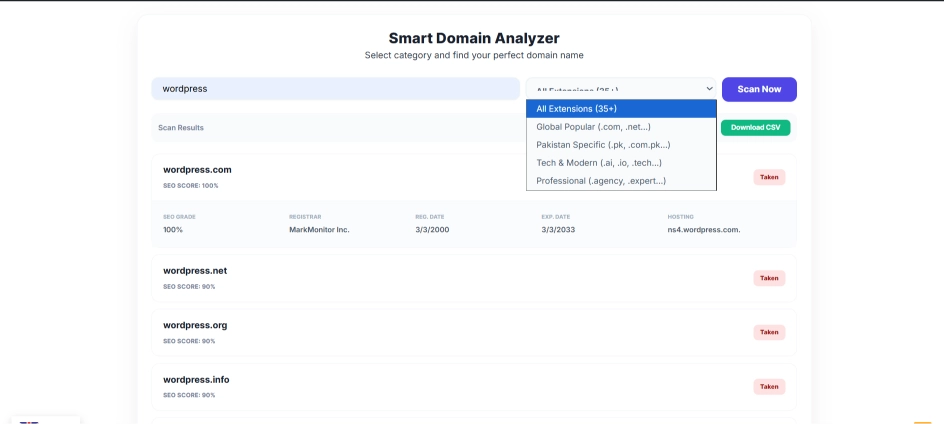This screenshot has width=944, height=424.
Task: Click the REG. DATE column label
Action: click(x=429, y=217)
